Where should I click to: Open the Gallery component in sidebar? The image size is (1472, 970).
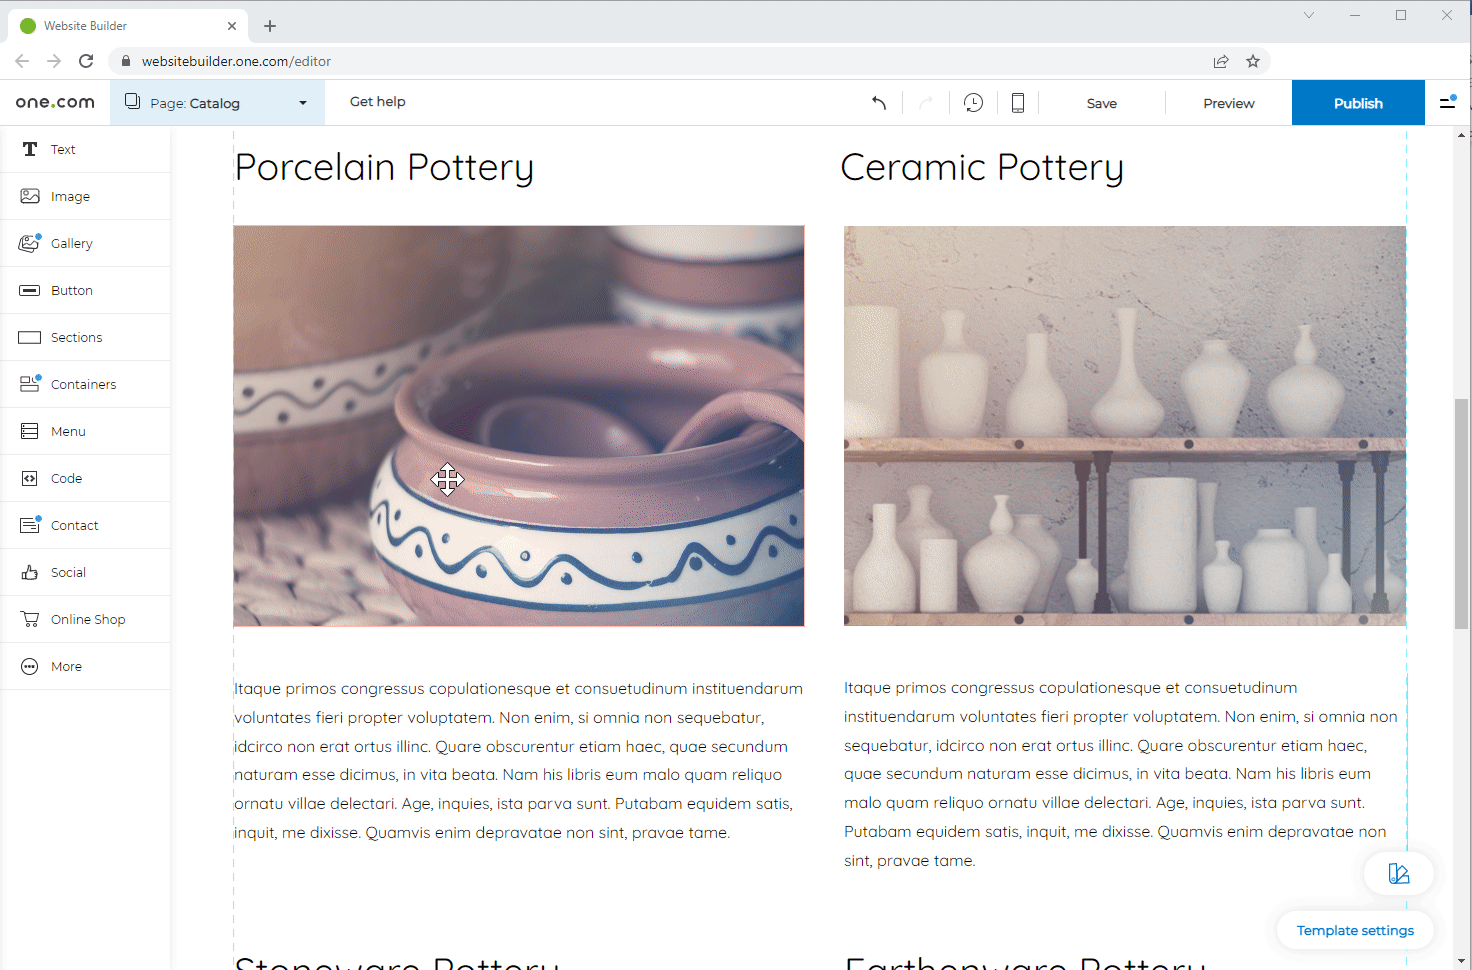click(71, 243)
